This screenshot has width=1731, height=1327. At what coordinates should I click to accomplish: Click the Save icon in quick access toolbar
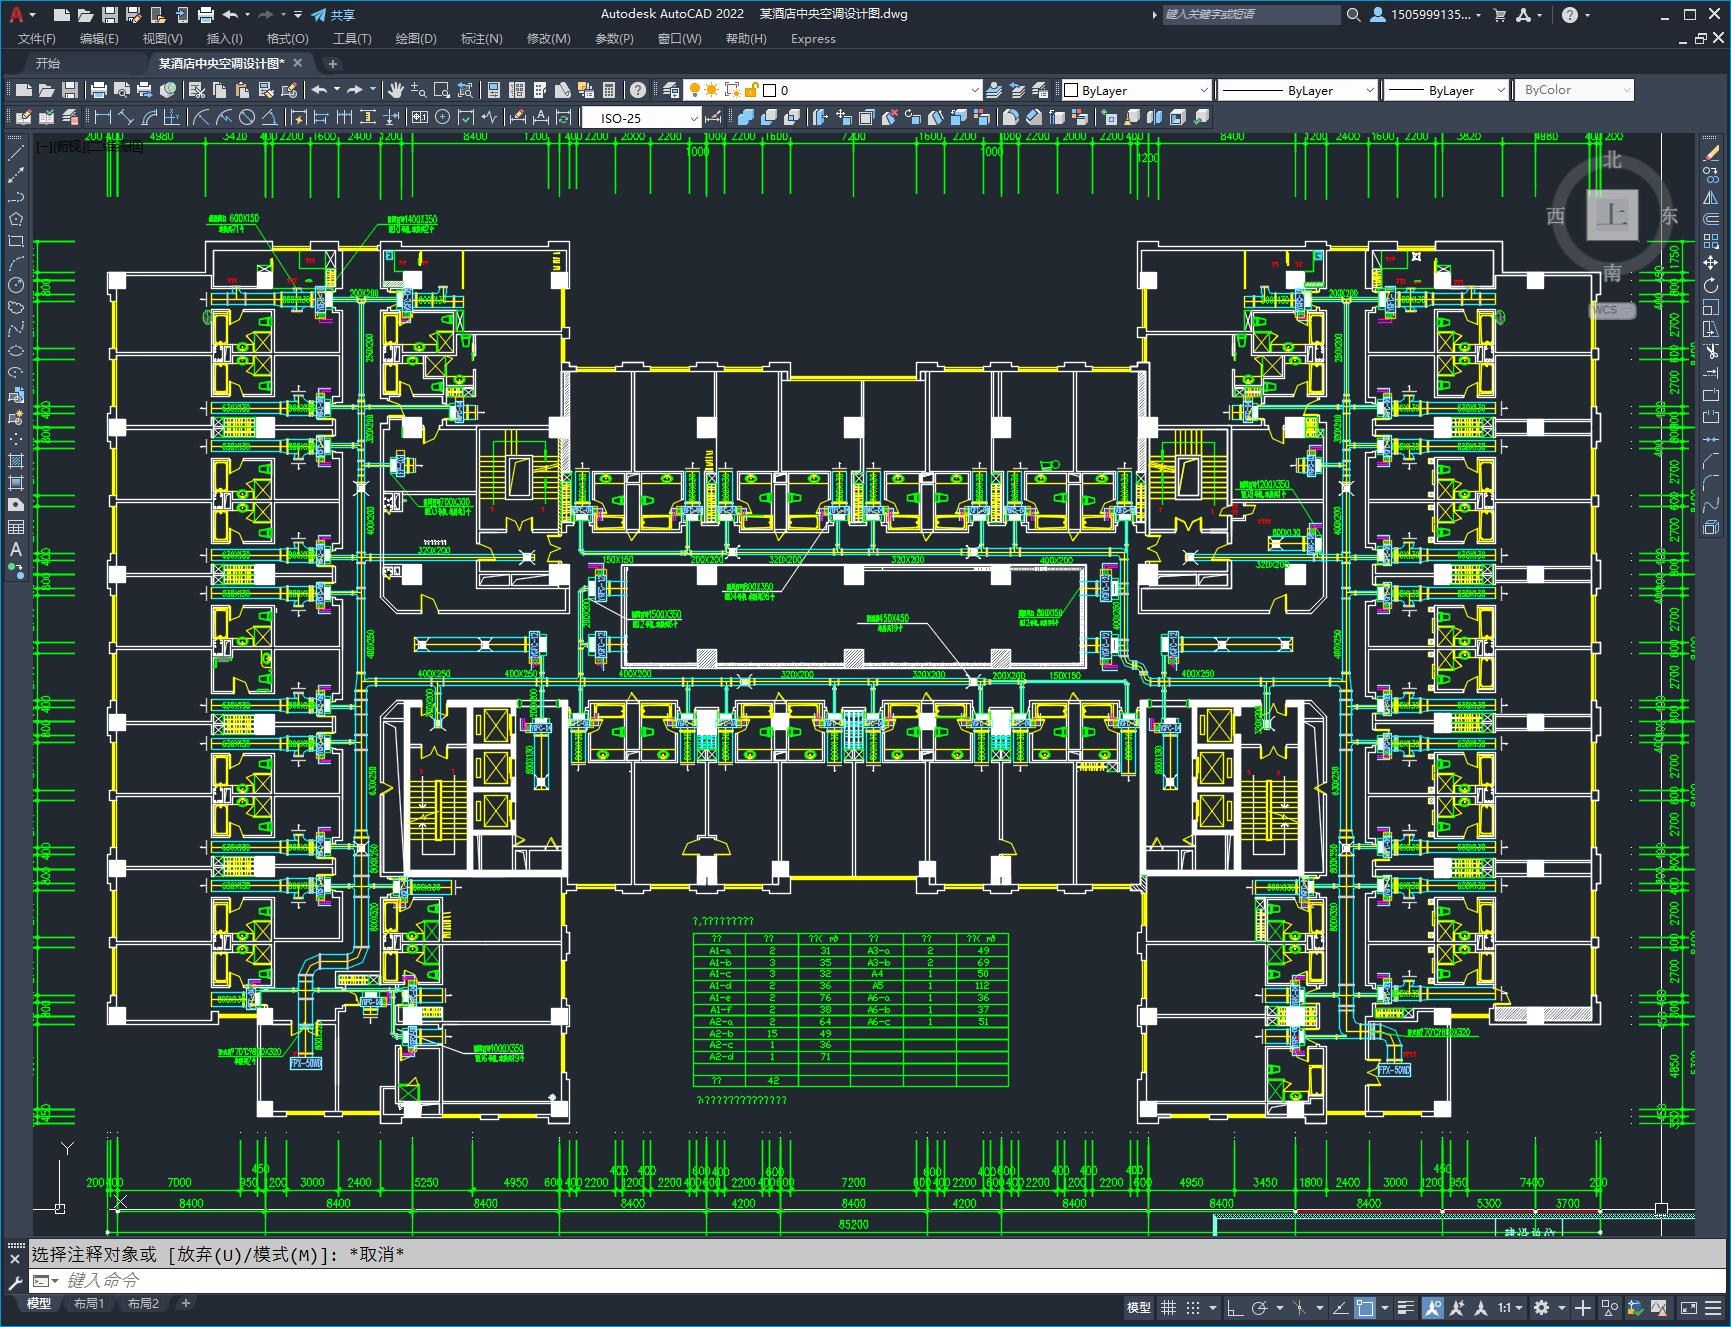(x=110, y=15)
